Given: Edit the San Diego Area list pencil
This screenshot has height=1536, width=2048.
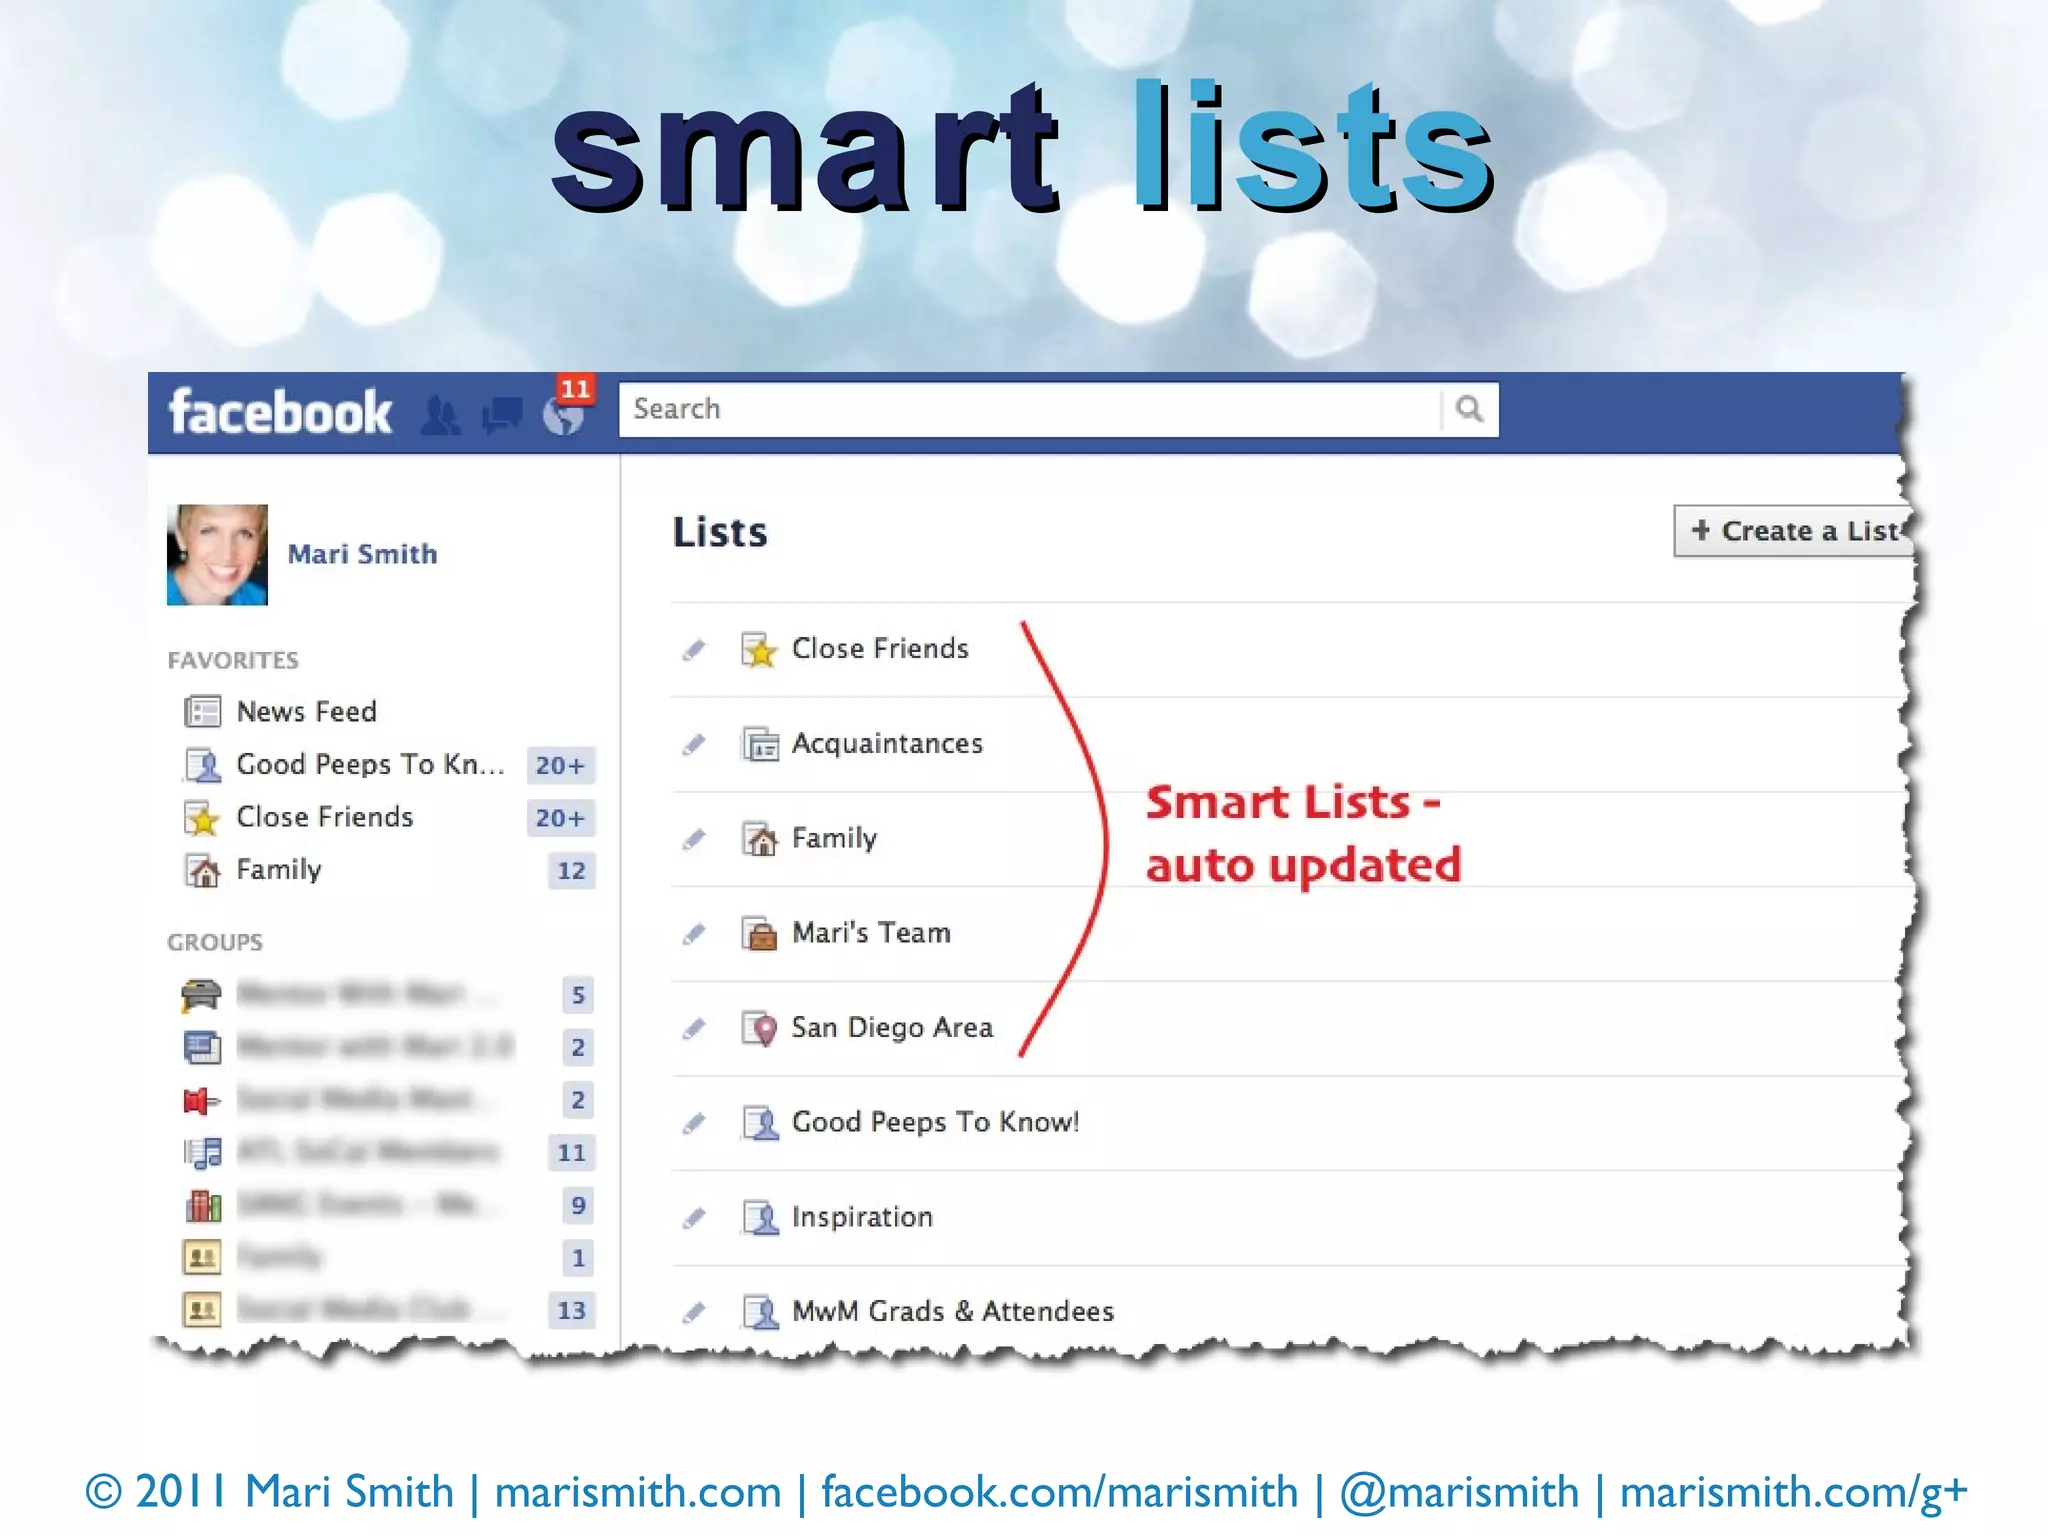Looking at the screenshot, I should tap(694, 1028).
